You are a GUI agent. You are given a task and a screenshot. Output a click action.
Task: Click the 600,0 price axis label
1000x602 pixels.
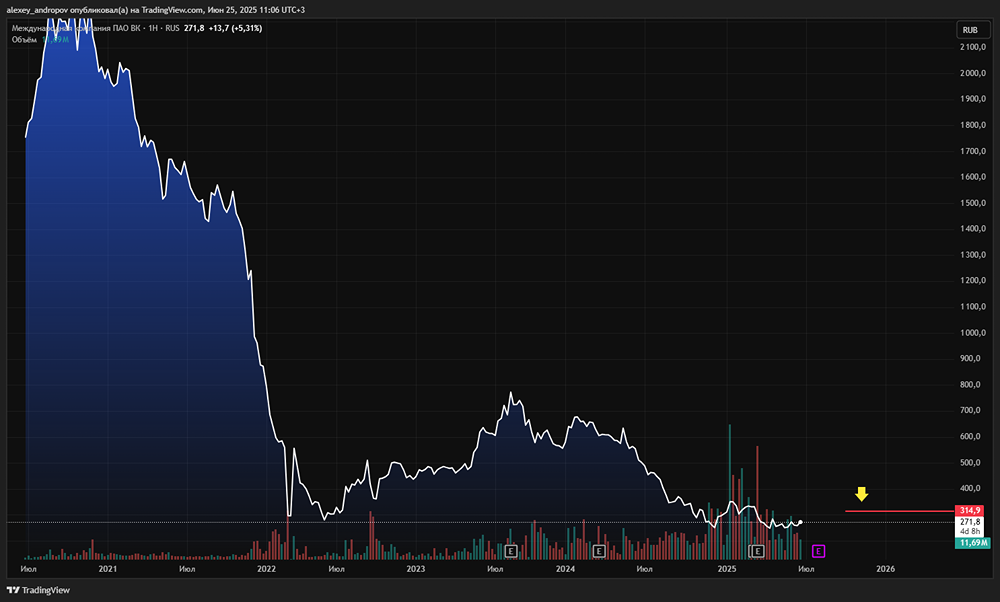[x=970, y=436]
